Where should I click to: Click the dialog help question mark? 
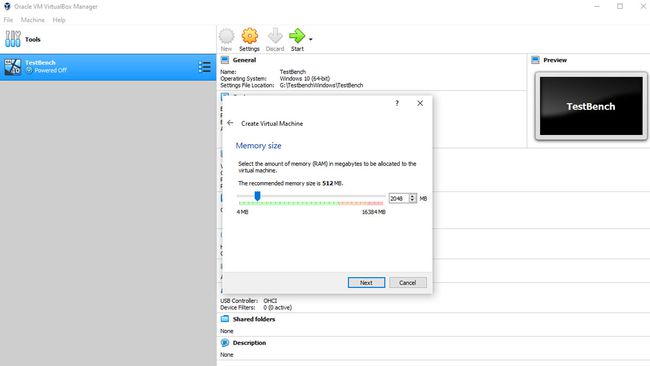click(x=397, y=103)
